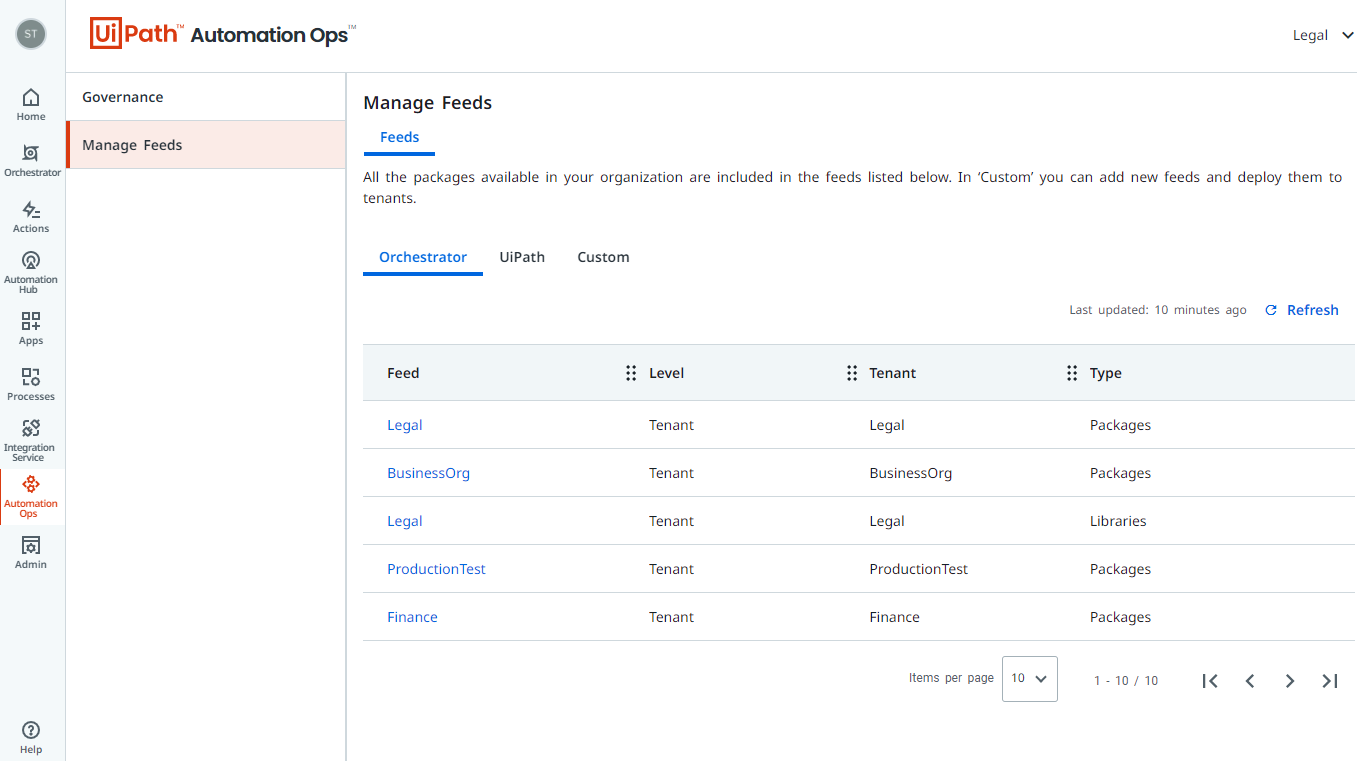Image resolution: width=1357 pixels, height=761 pixels.
Task: Switch to the Custom feeds tab
Action: pyautogui.click(x=603, y=257)
